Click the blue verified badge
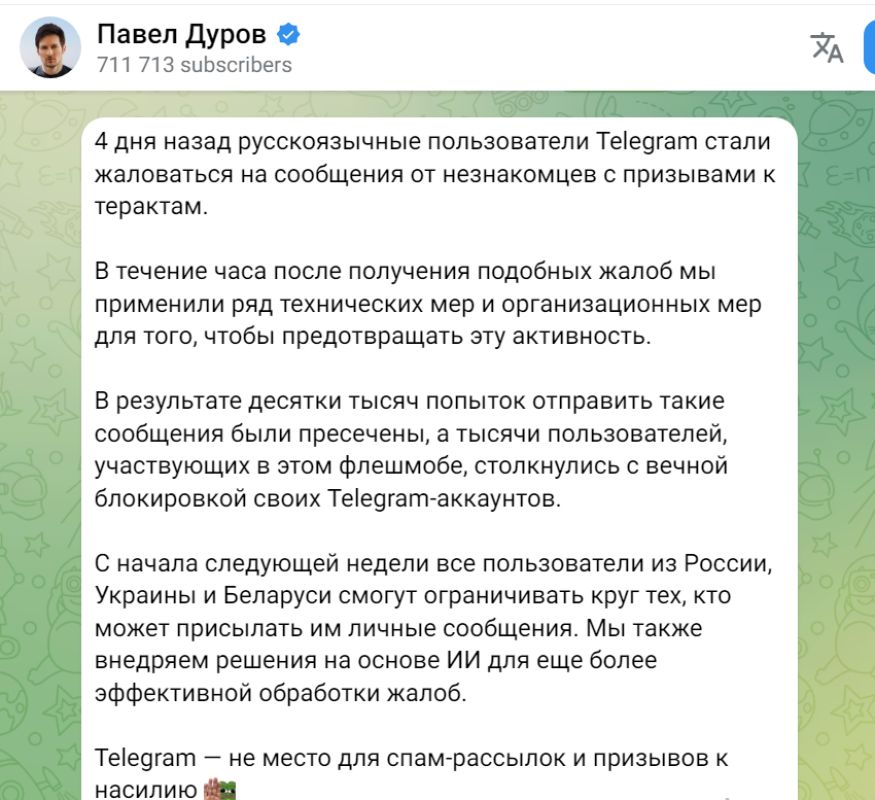This screenshot has height=800, width=875. pyautogui.click(x=289, y=35)
